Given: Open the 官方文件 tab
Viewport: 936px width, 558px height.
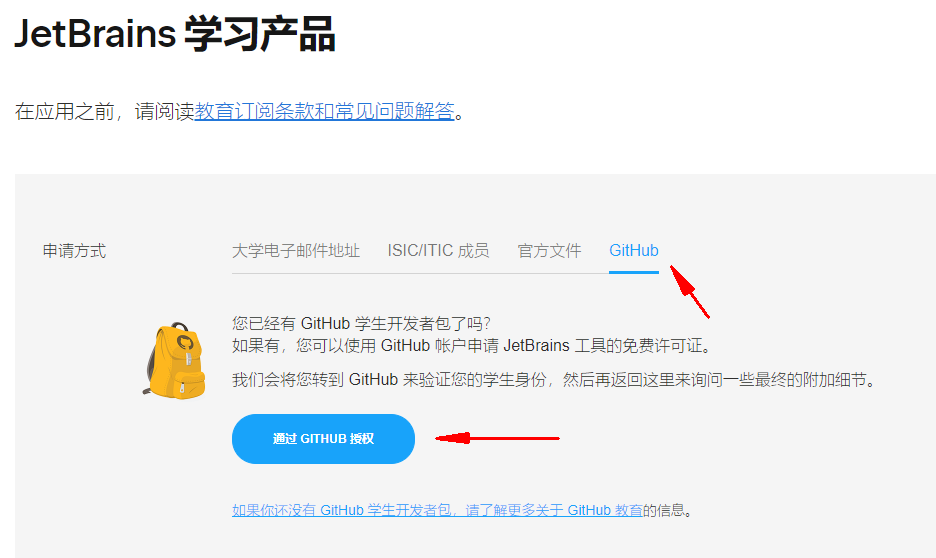Looking at the screenshot, I should [549, 251].
